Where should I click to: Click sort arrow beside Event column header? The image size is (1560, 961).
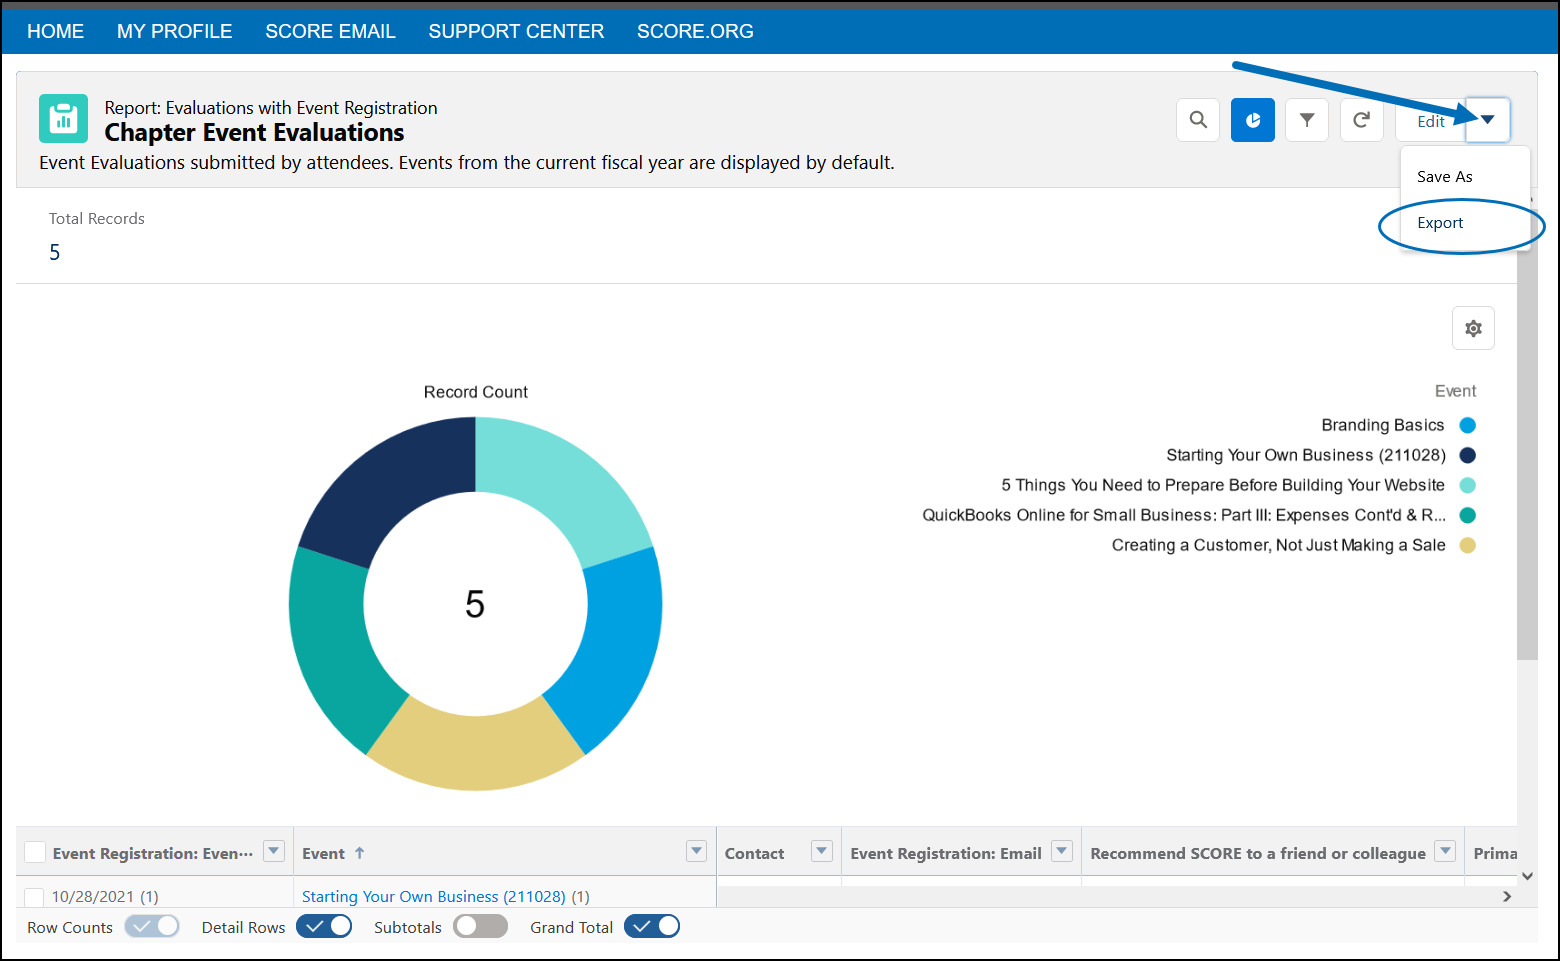pos(360,853)
